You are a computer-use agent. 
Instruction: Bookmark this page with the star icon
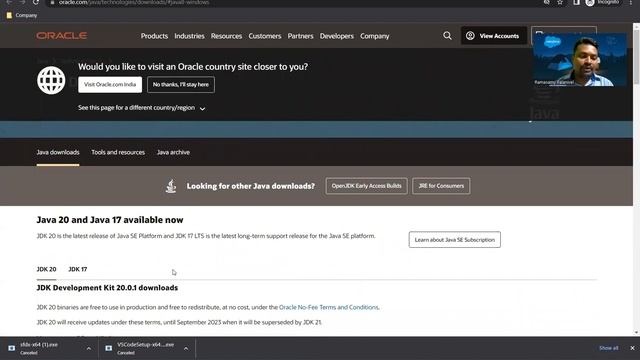[x=560, y=2]
